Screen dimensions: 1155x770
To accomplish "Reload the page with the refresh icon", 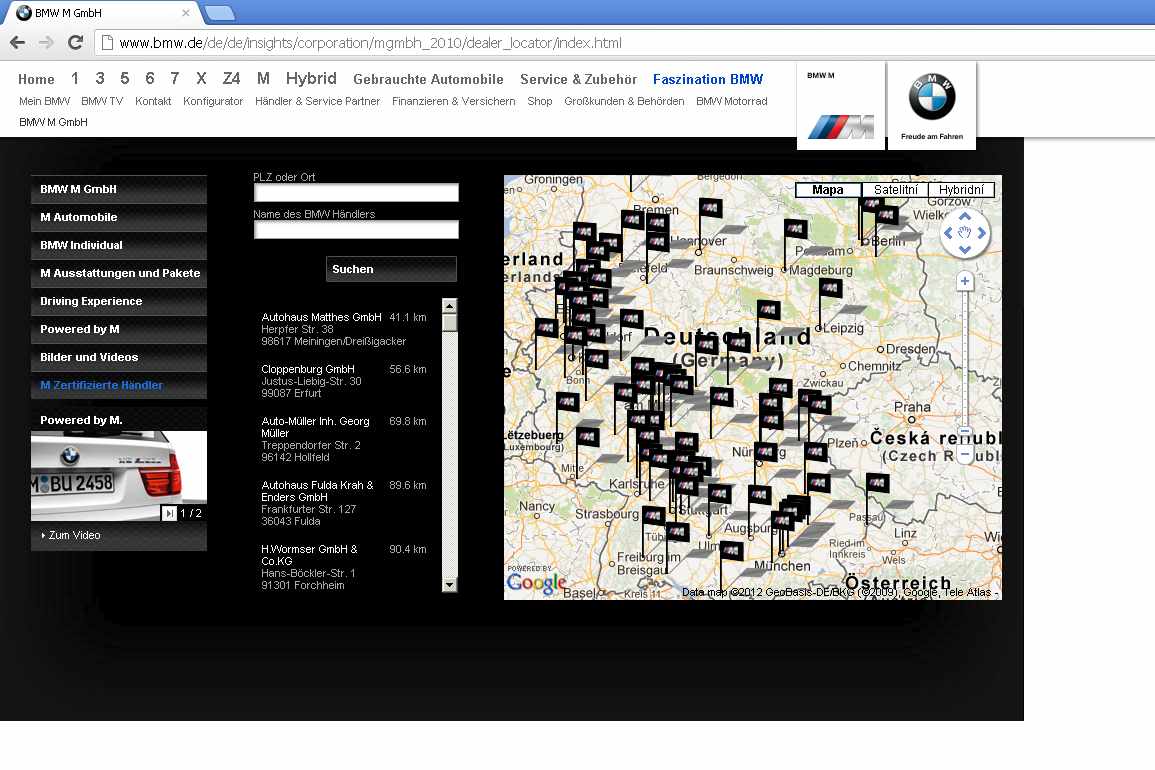I will tap(75, 43).
